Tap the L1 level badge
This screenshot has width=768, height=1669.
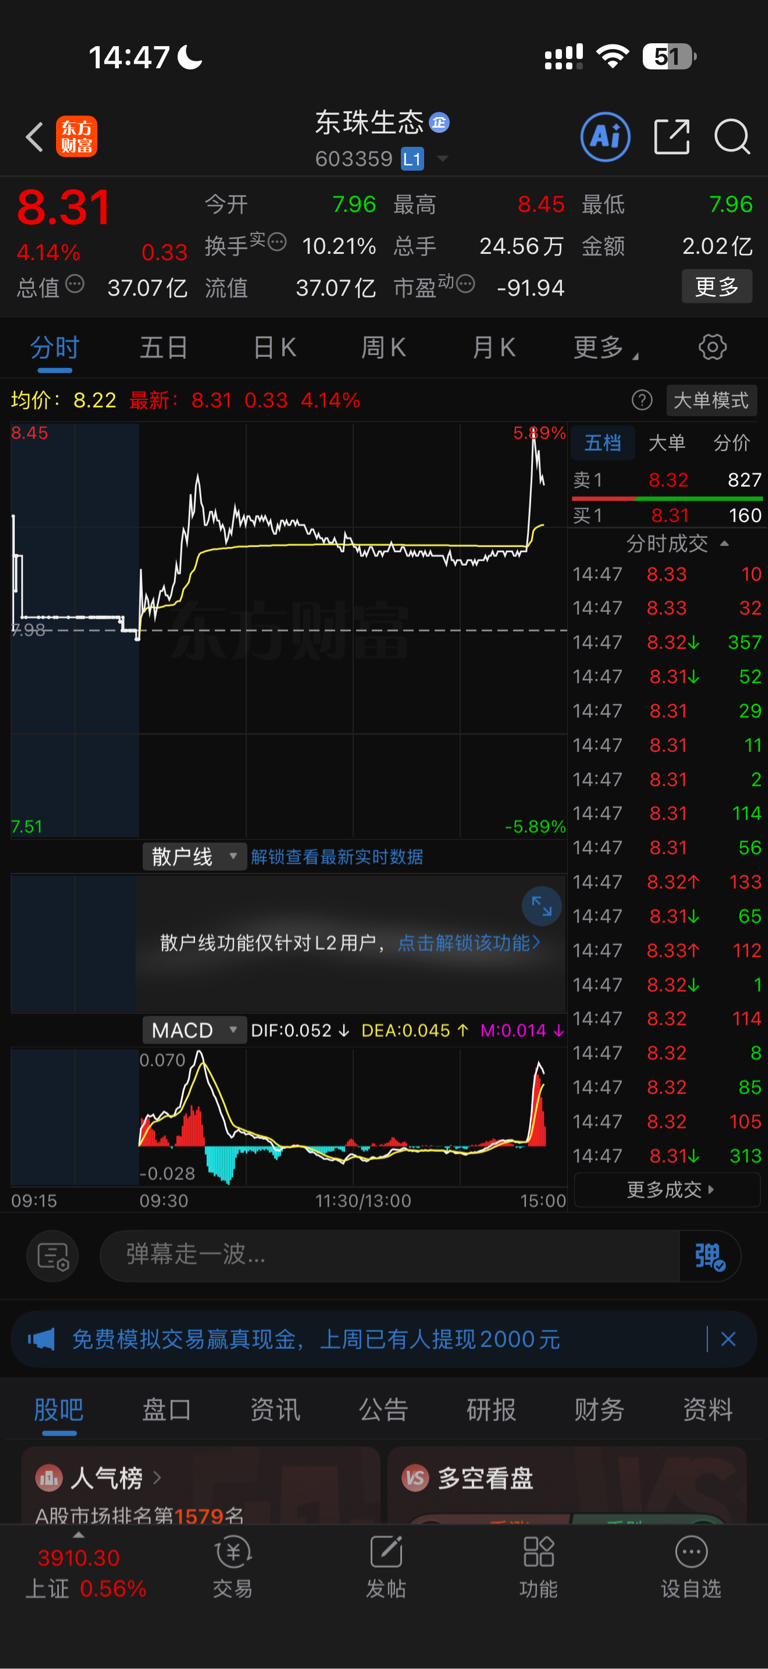pos(412,159)
